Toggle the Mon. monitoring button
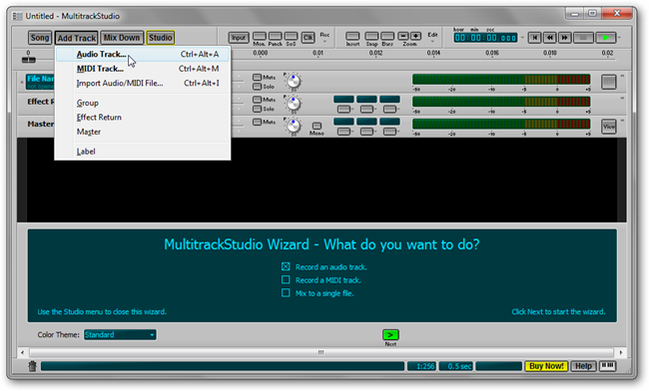 point(260,36)
